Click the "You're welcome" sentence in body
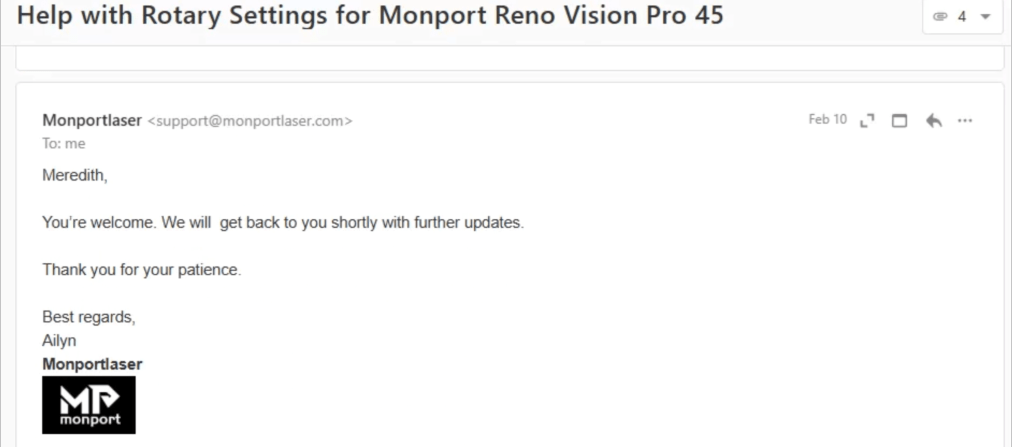The width and height of the screenshot is (1012, 447). click(283, 222)
